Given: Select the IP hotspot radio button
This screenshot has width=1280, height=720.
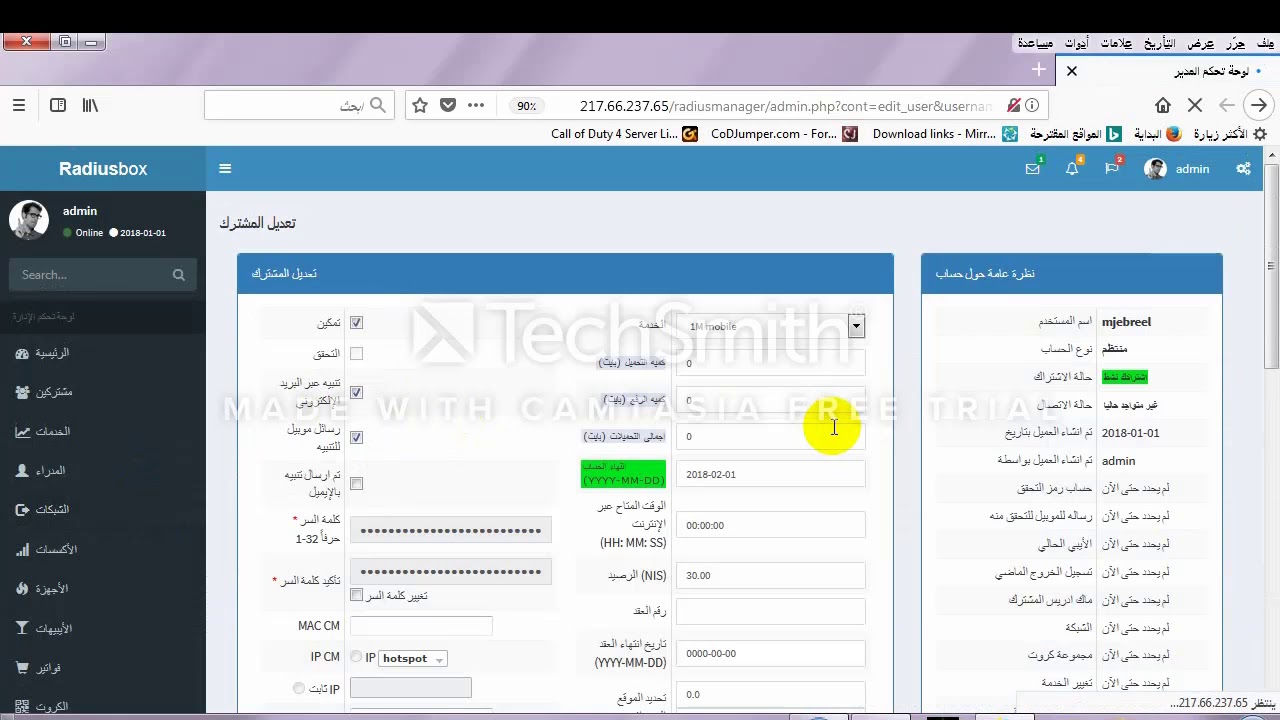Looking at the screenshot, I should (356, 657).
